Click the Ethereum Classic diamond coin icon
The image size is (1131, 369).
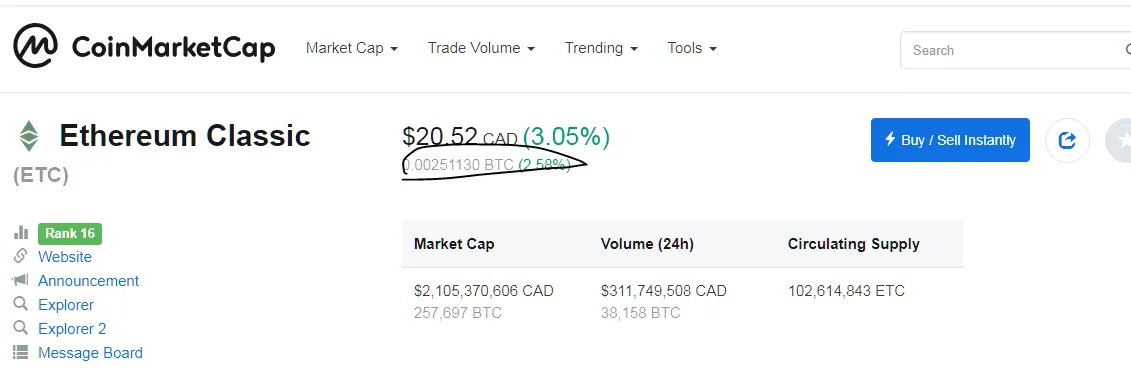point(29,136)
